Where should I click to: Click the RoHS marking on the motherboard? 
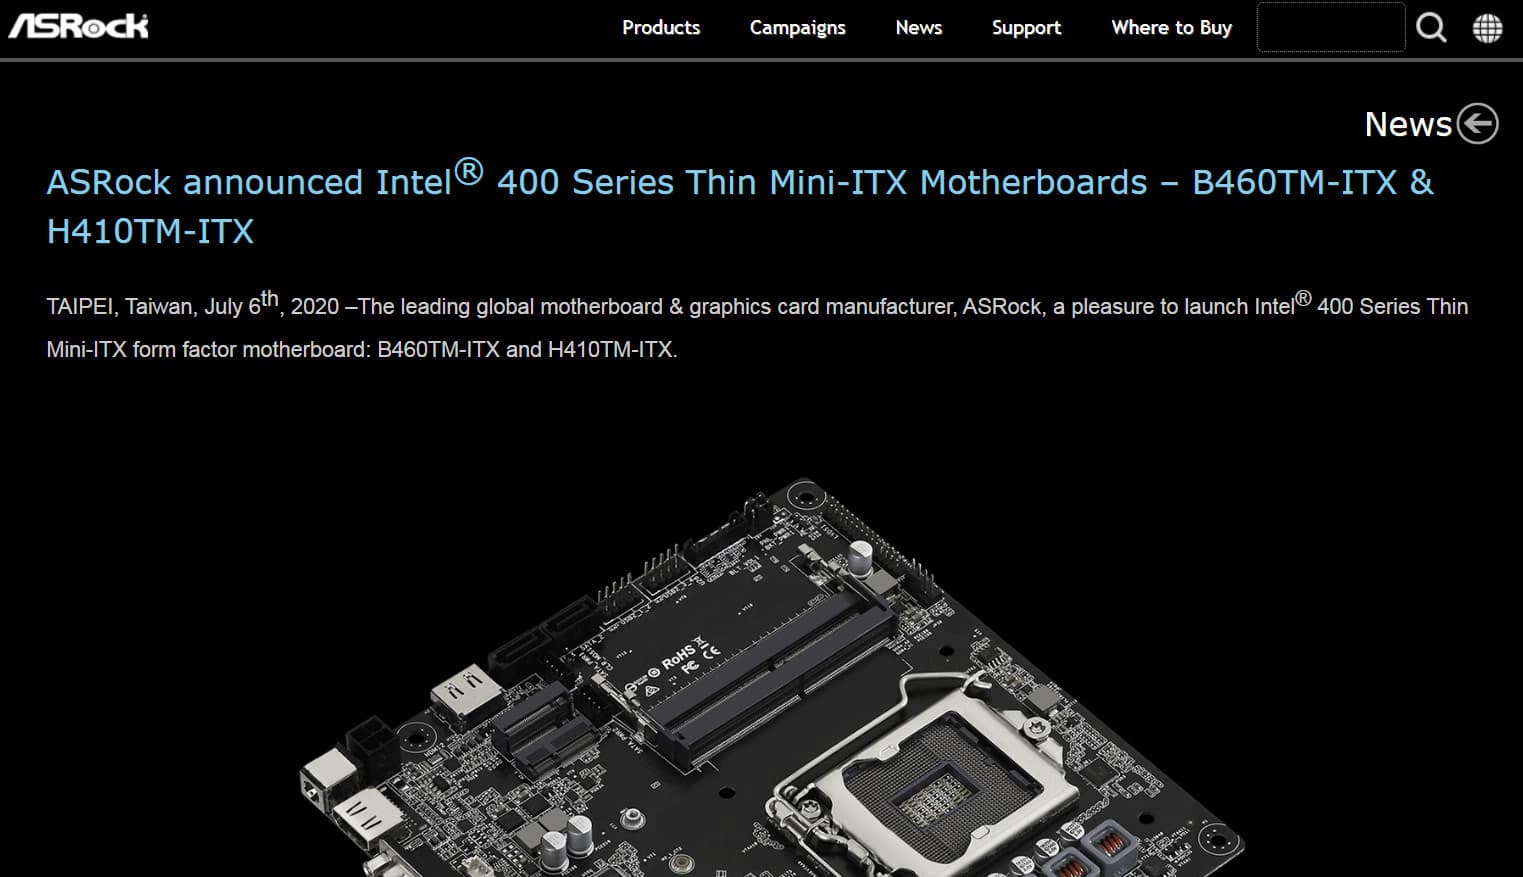tap(677, 657)
